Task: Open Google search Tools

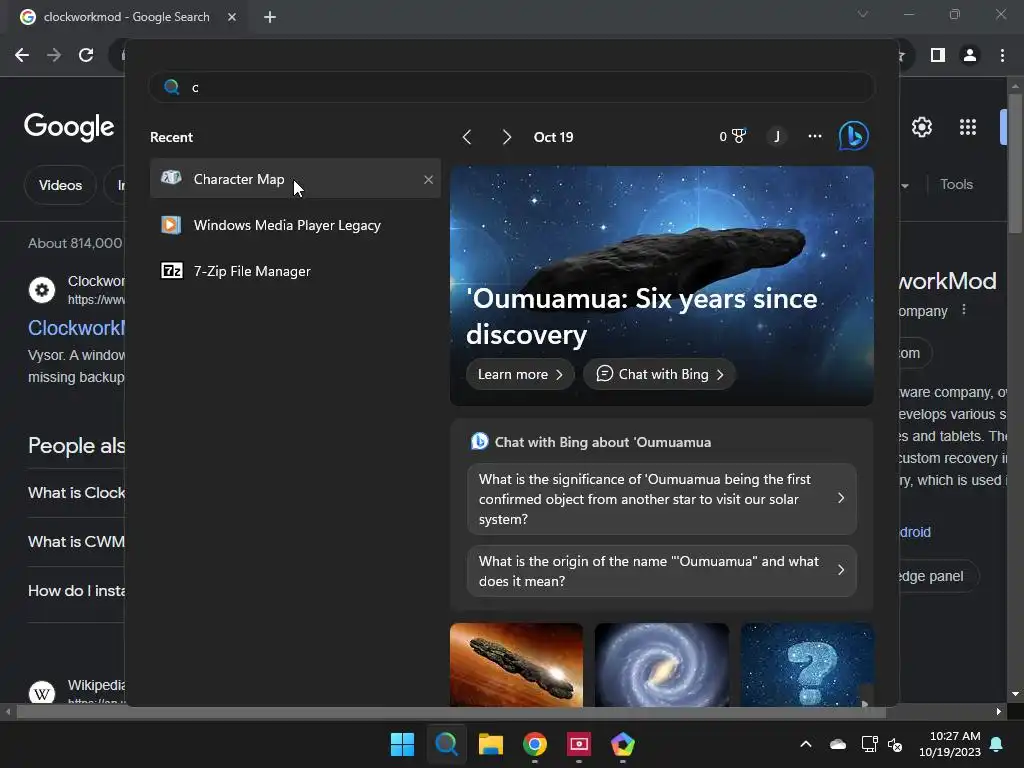Action: [x=956, y=185]
